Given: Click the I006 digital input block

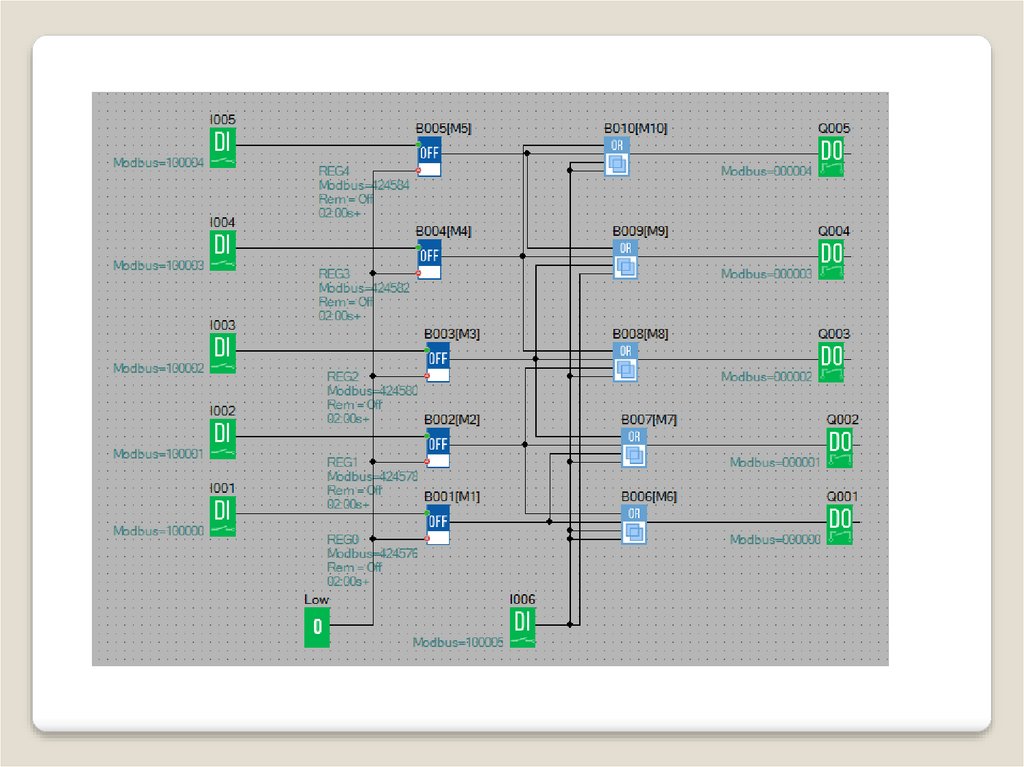Looking at the screenshot, I should [522, 626].
